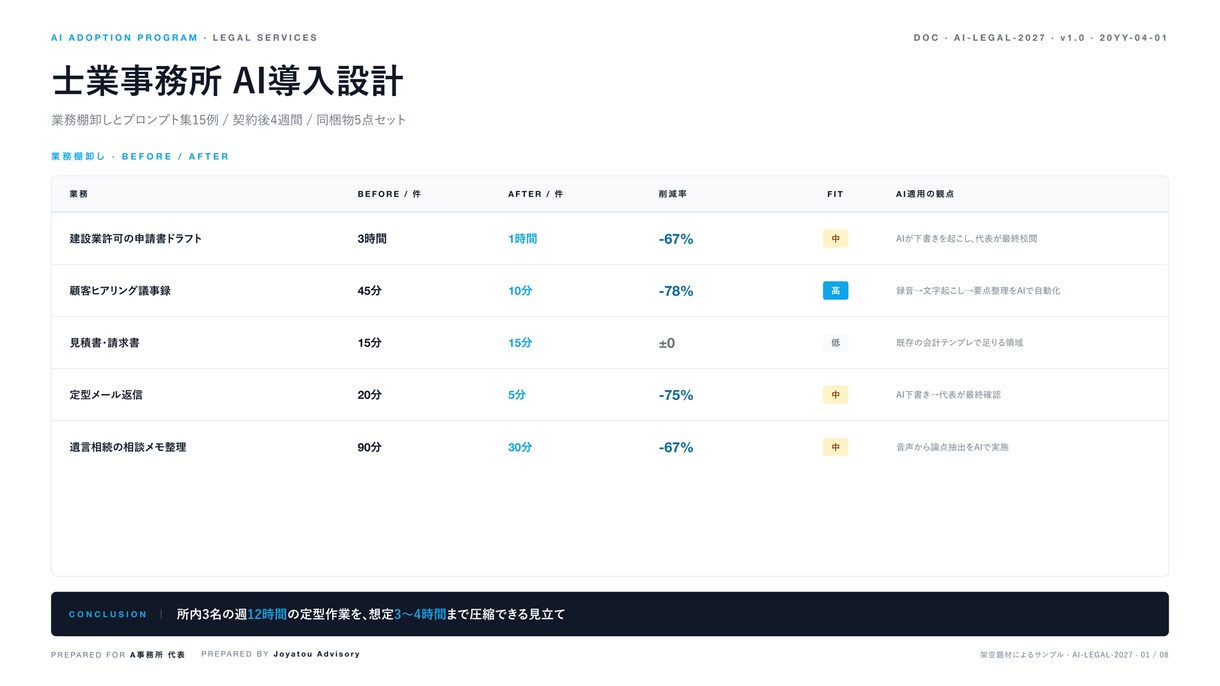Viewport: 1220px width, 686px height.
Task: Click the 1時間 after value
Action: [x=522, y=239]
